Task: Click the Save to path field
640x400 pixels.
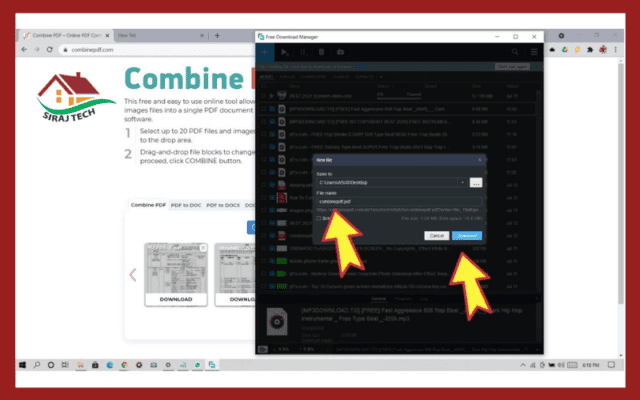Action: point(387,182)
